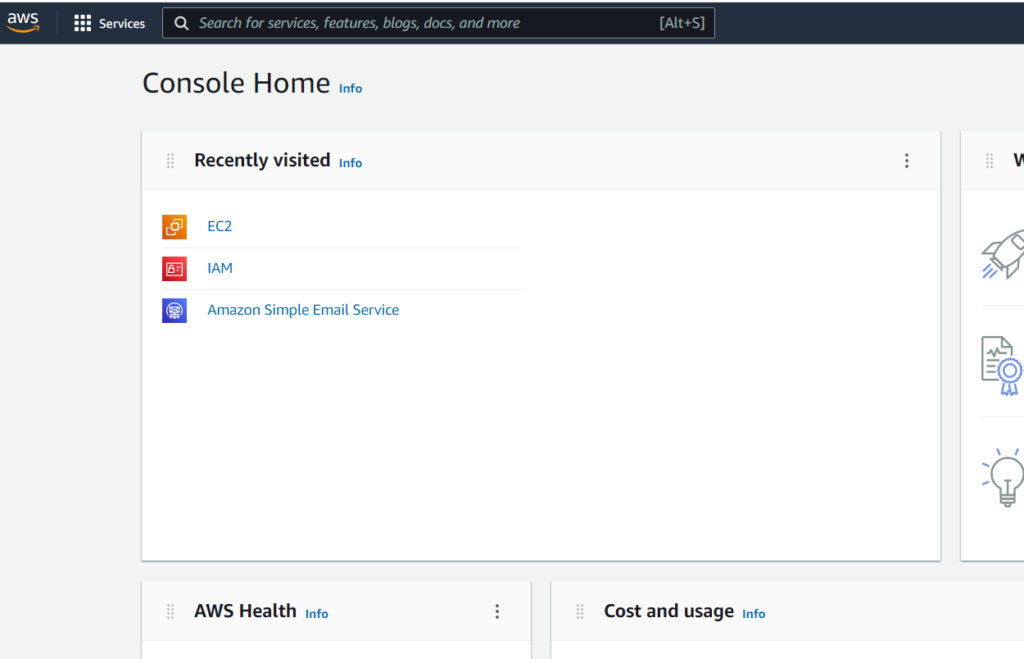Open Info link beside Cost and usage

(x=754, y=614)
